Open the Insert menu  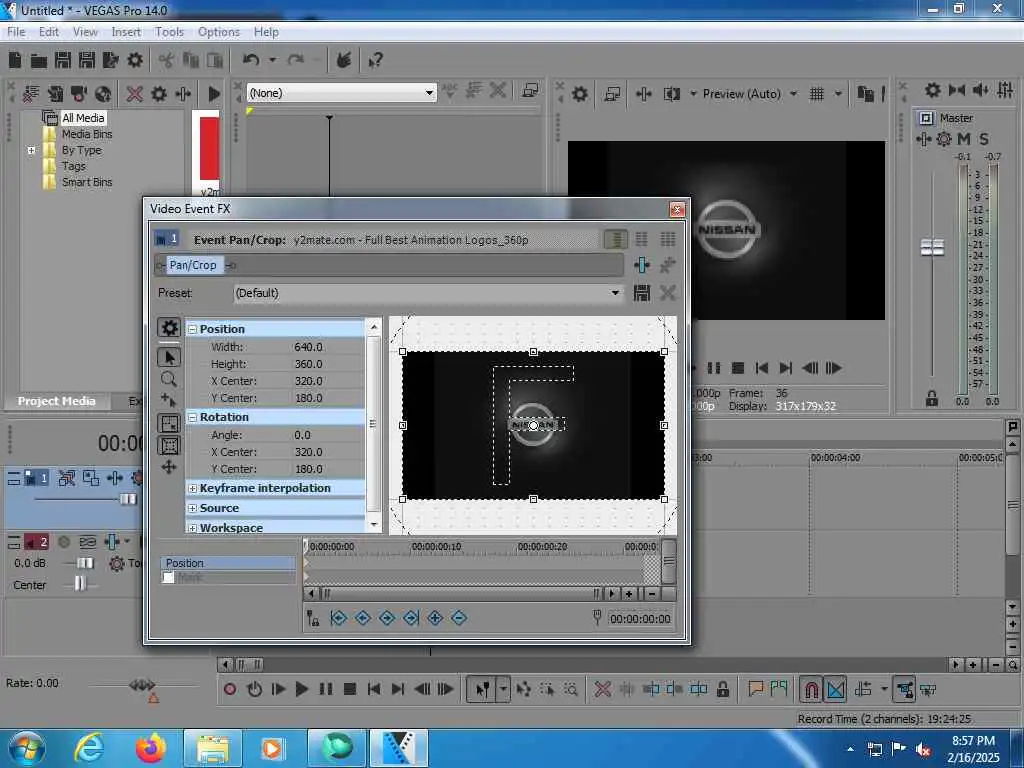(x=126, y=31)
